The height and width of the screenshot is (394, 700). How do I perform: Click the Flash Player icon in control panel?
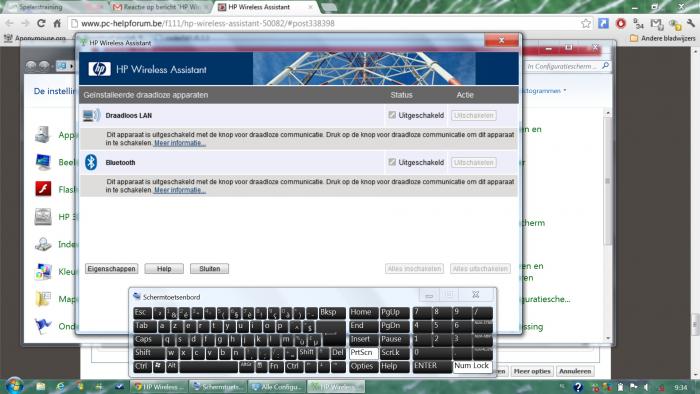[x=43, y=189]
